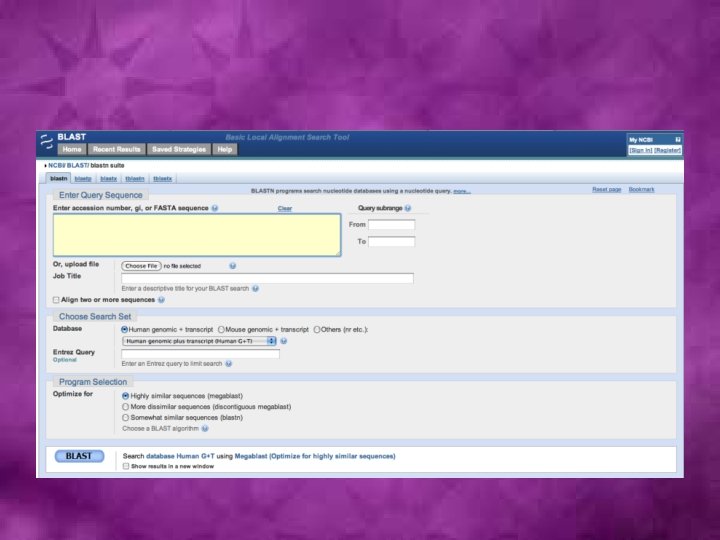Viewport: 720px width, 540px height.
Task: Open help for FASTA sequence entry
Action: (215, 208)
